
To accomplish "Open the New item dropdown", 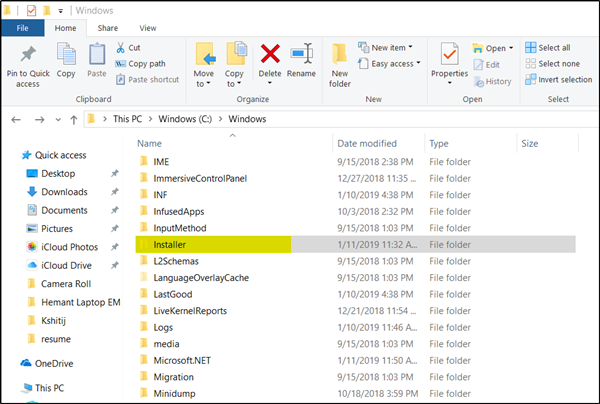I will 392,47.
